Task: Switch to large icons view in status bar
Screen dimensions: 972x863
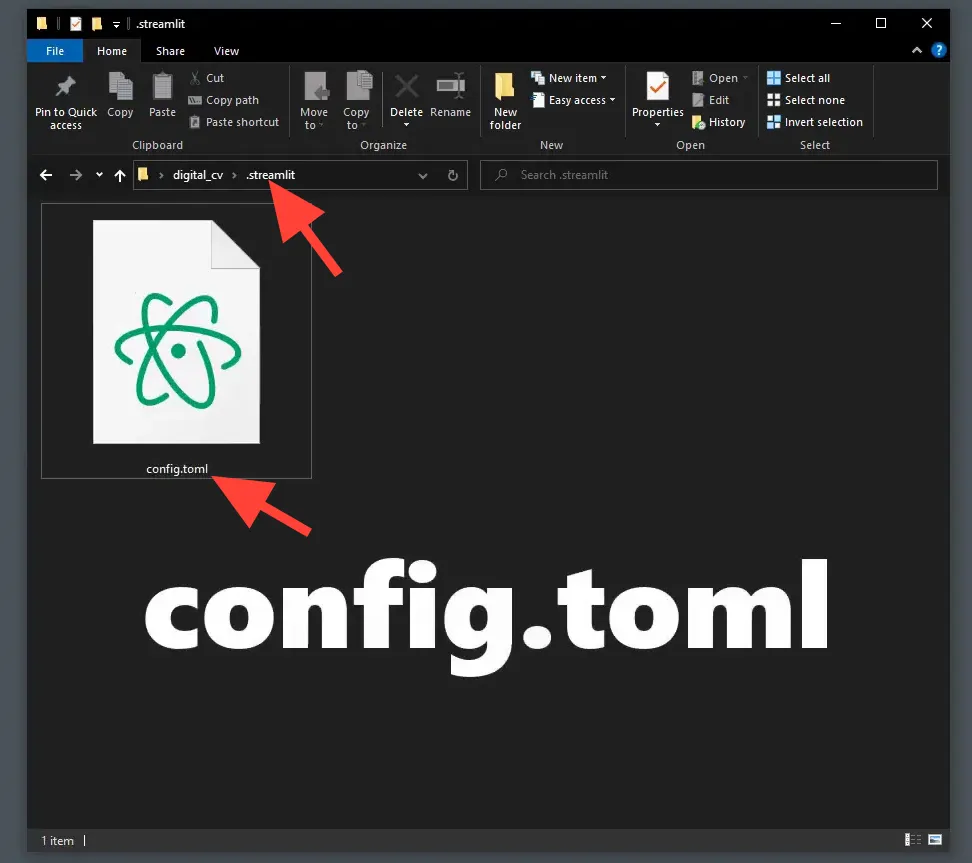Action: (x=933, y=840)
